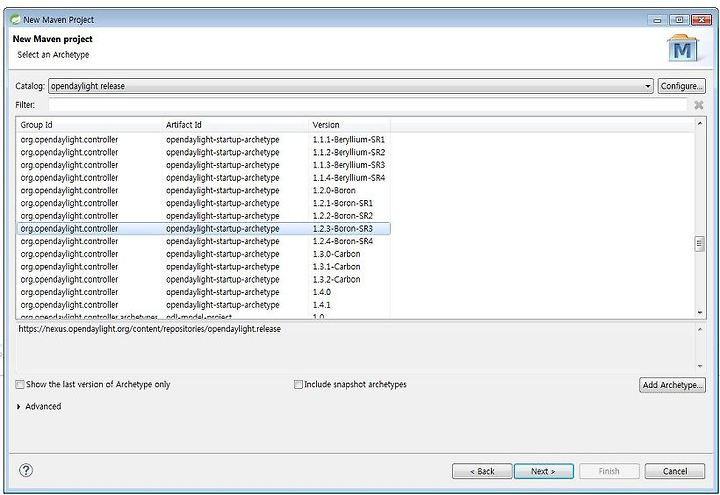Select the 1.3.0-Carbon archetype row
This screenshot has width=720, height=495.
(x=203, y=254)
